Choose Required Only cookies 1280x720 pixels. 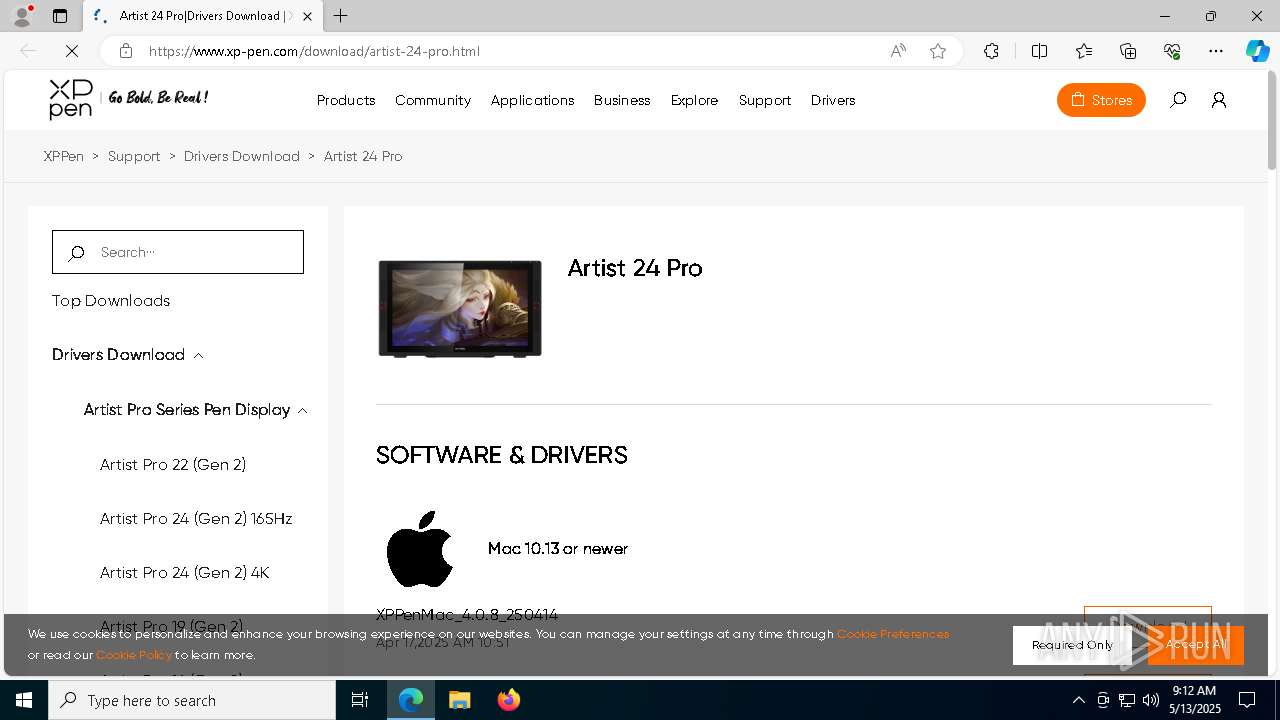coord(1072,645)
